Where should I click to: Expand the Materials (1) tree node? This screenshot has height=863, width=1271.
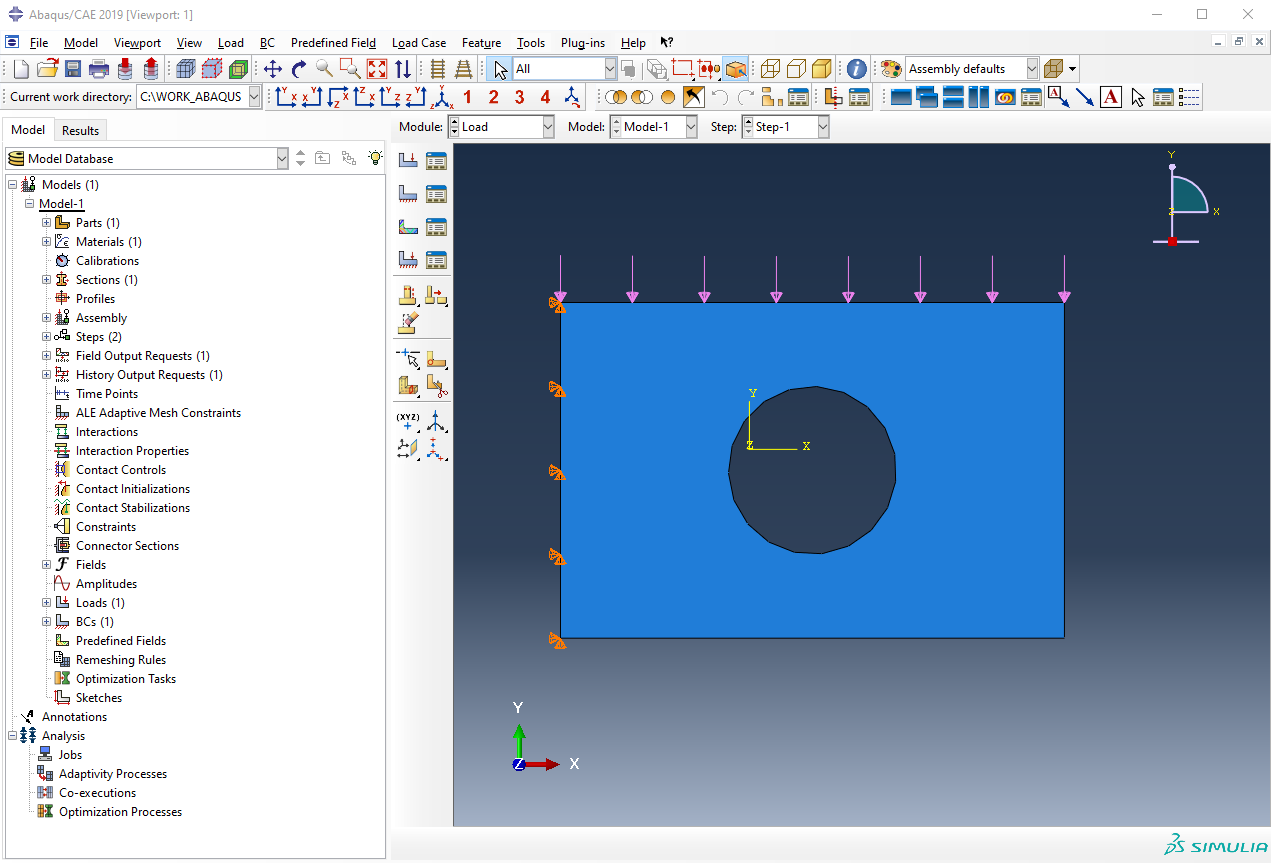(46, 242)
